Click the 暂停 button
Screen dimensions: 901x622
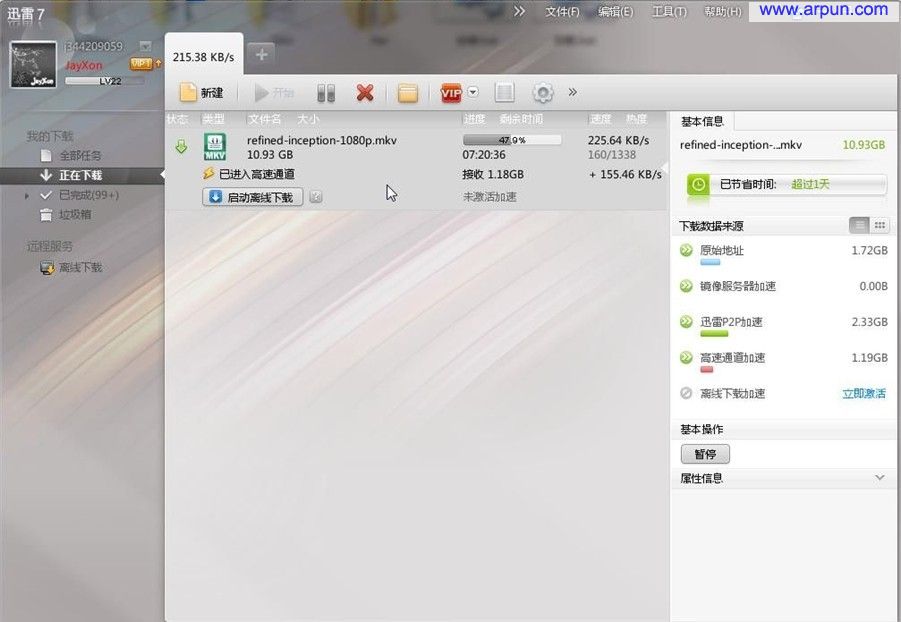click(705, 454)
